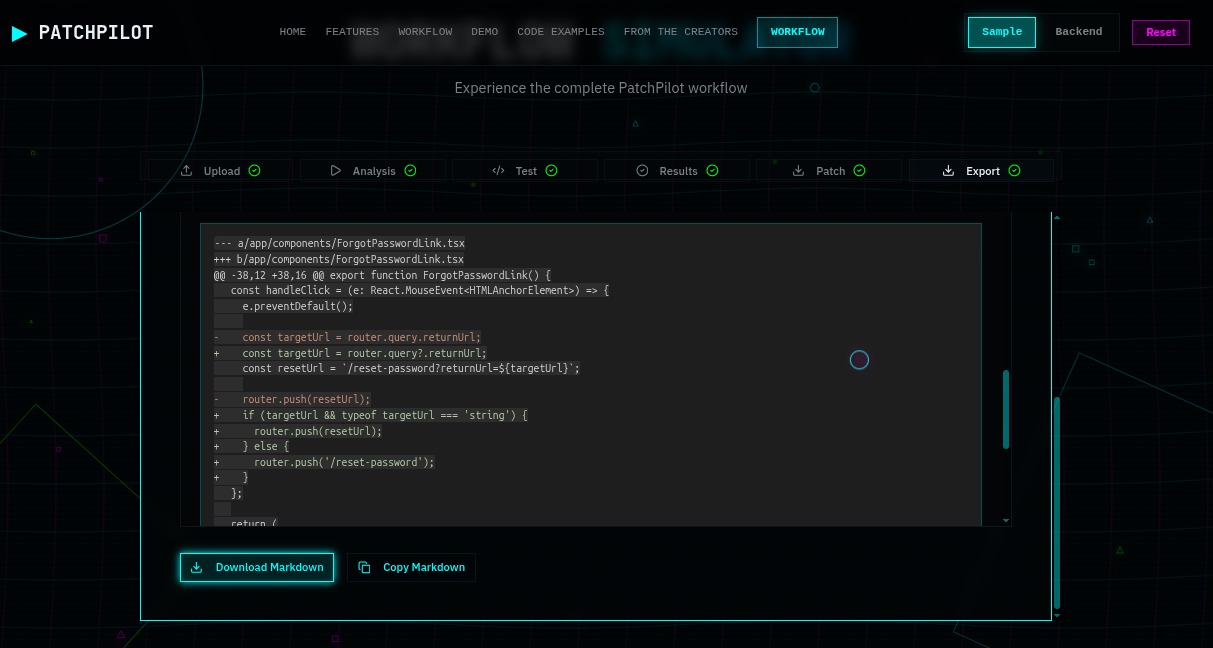Click the green checkmark next to Test
This screenshot has width=1213, height=648.
click(x=551, y=171)
